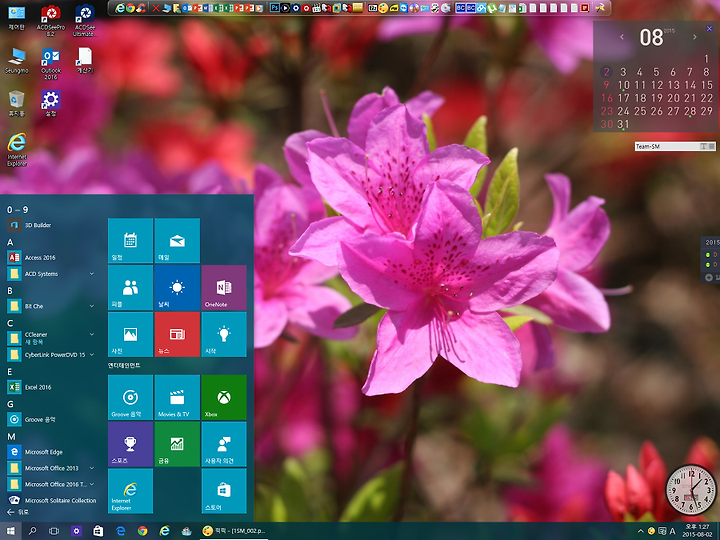This screenshot has height=540, width=720.
Task: Launch the green Xbox tile
Action: click(224, 397)
